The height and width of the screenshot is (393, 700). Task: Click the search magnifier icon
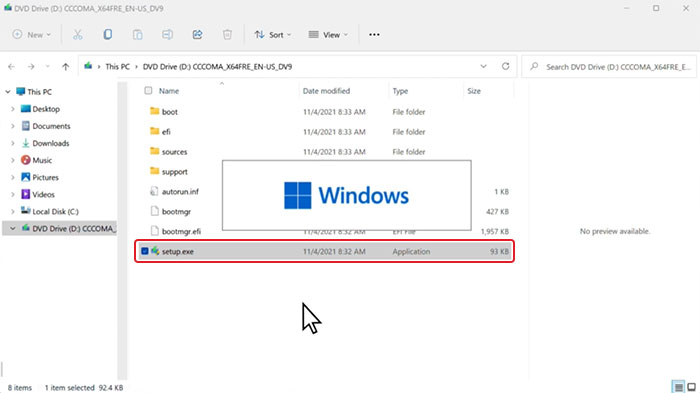tap(534, 67)
